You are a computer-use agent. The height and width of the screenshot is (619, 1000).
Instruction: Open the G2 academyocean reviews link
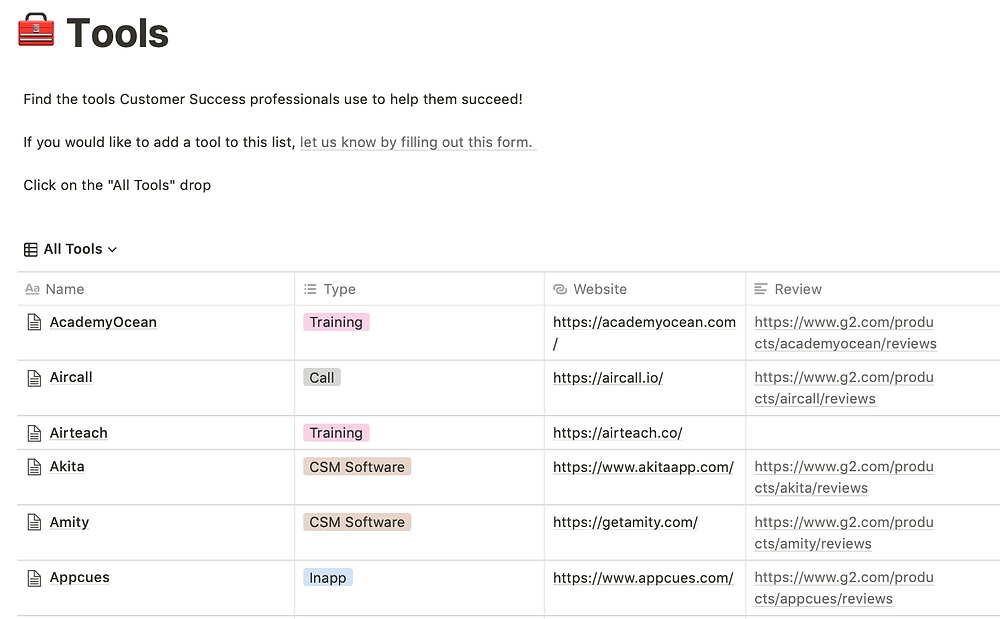coord(845,333)
